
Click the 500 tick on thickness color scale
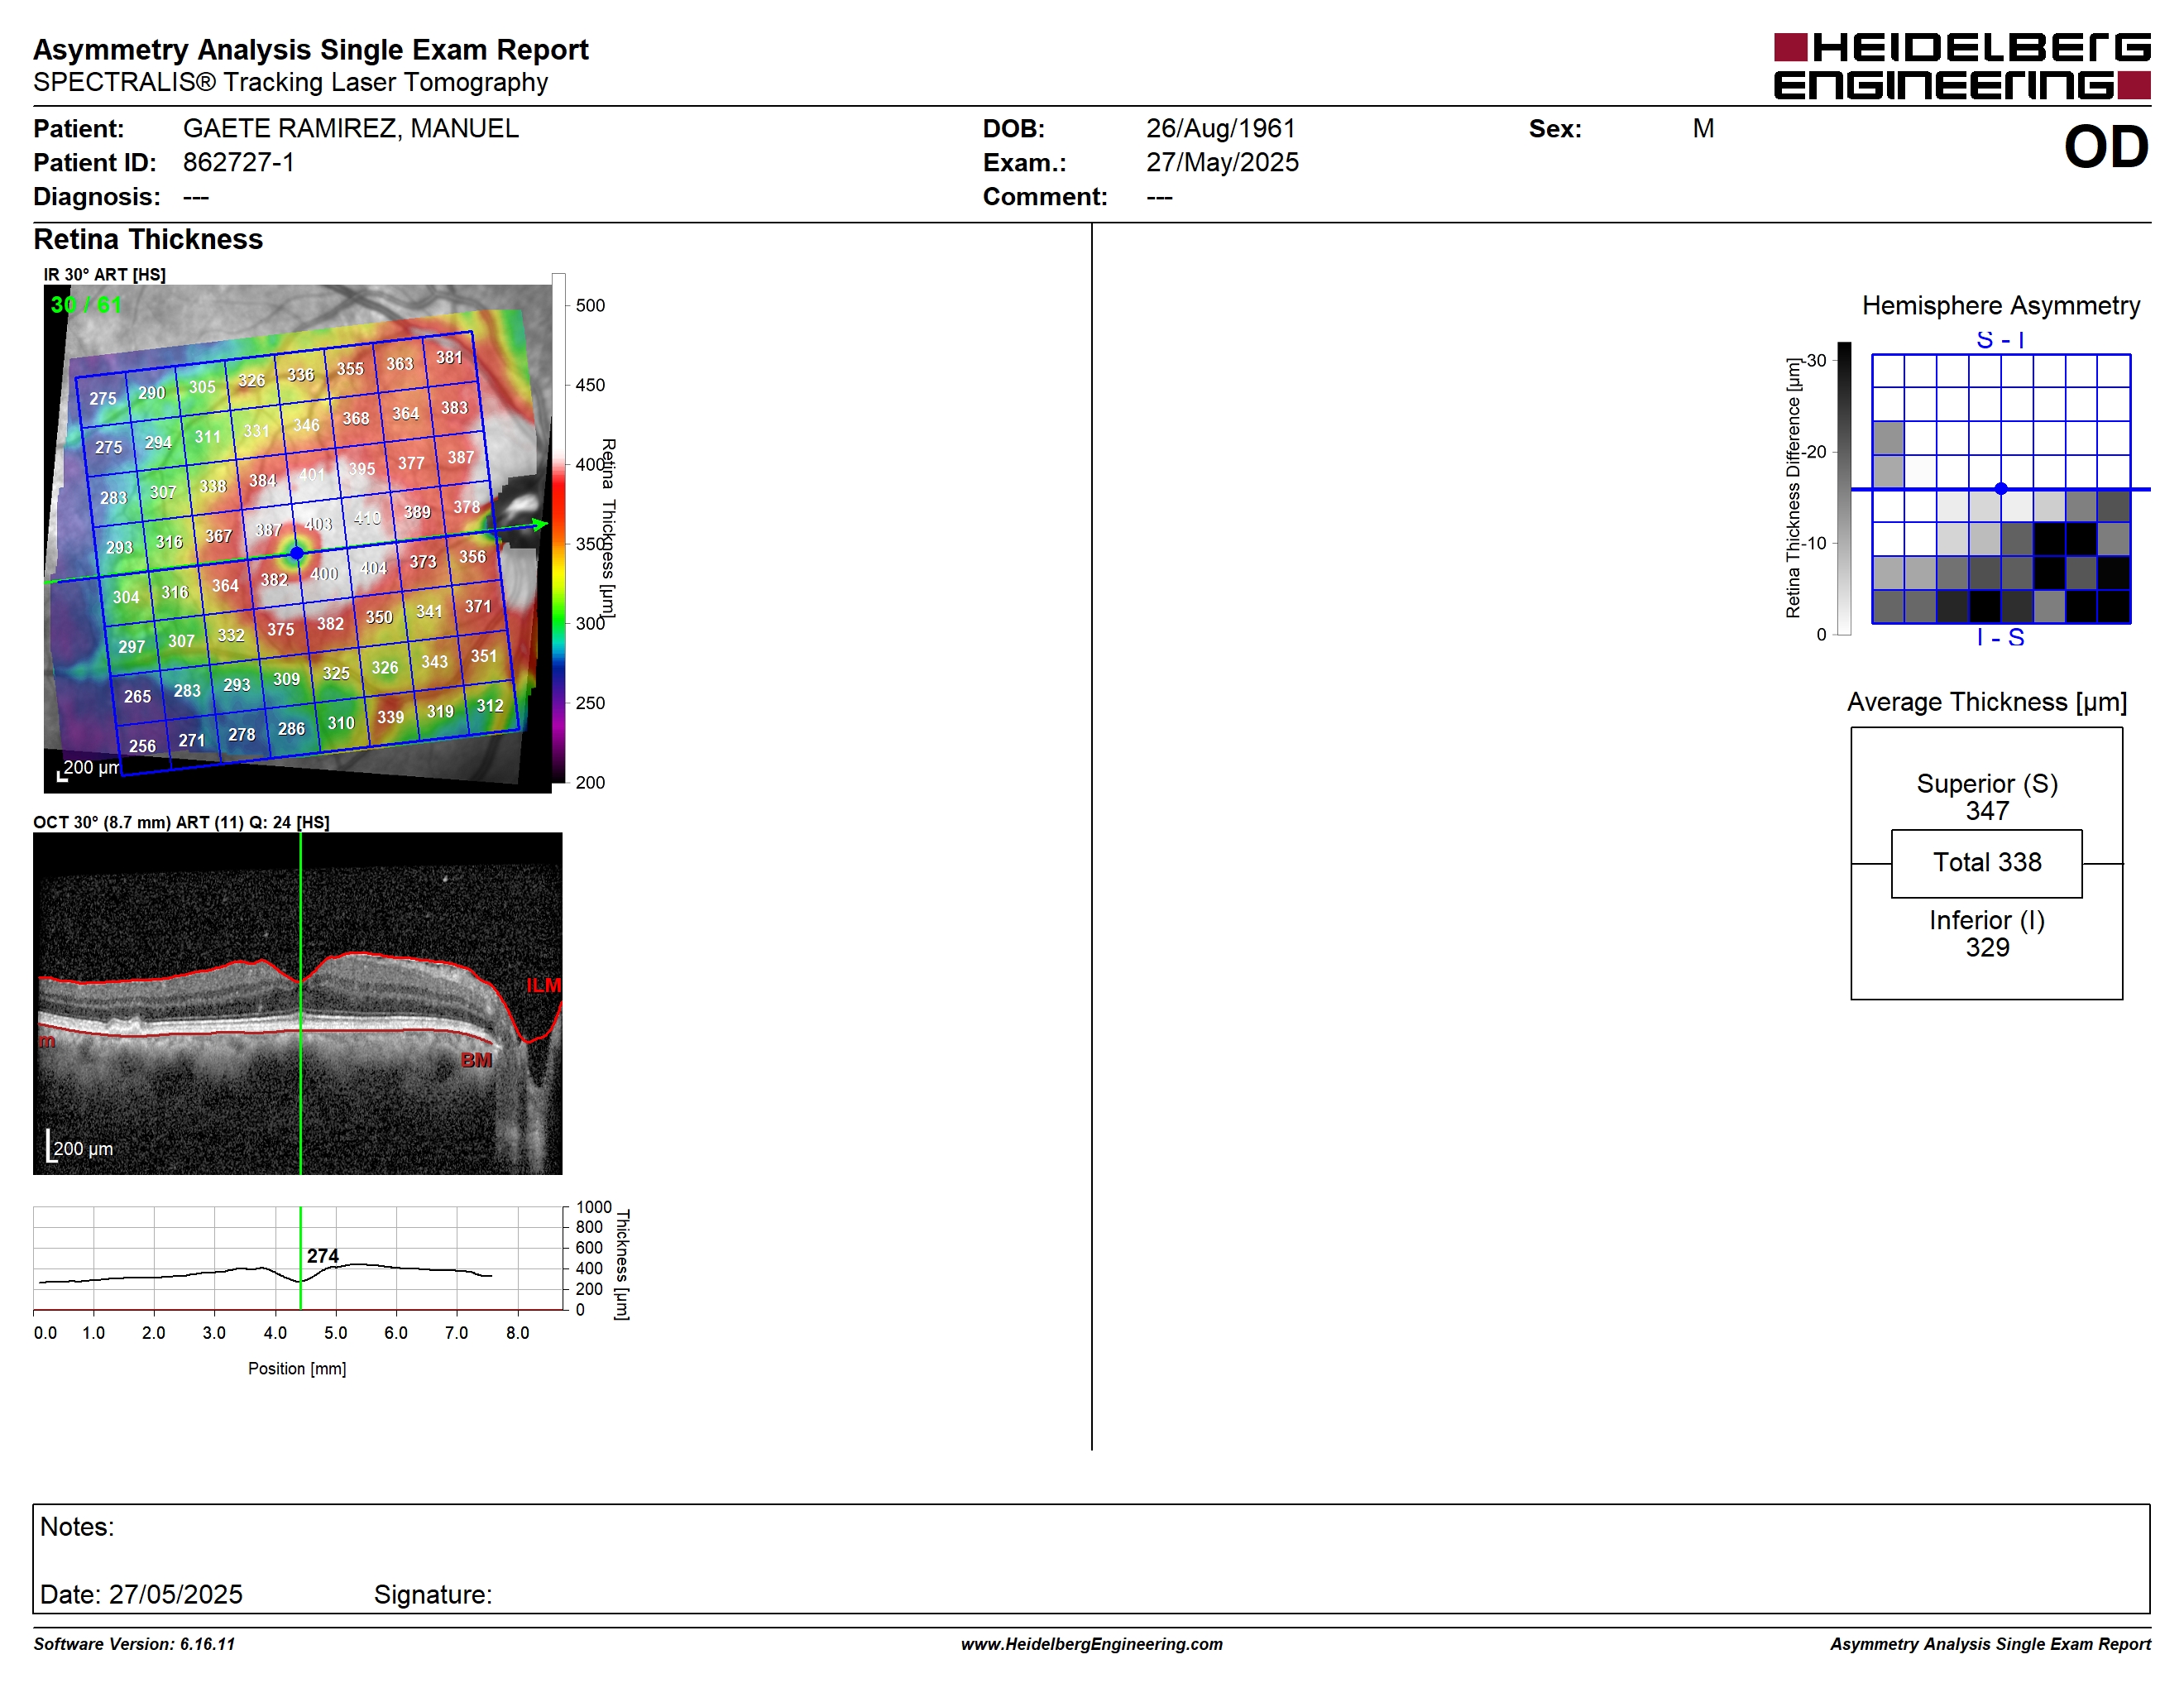(x=590, y=306)
